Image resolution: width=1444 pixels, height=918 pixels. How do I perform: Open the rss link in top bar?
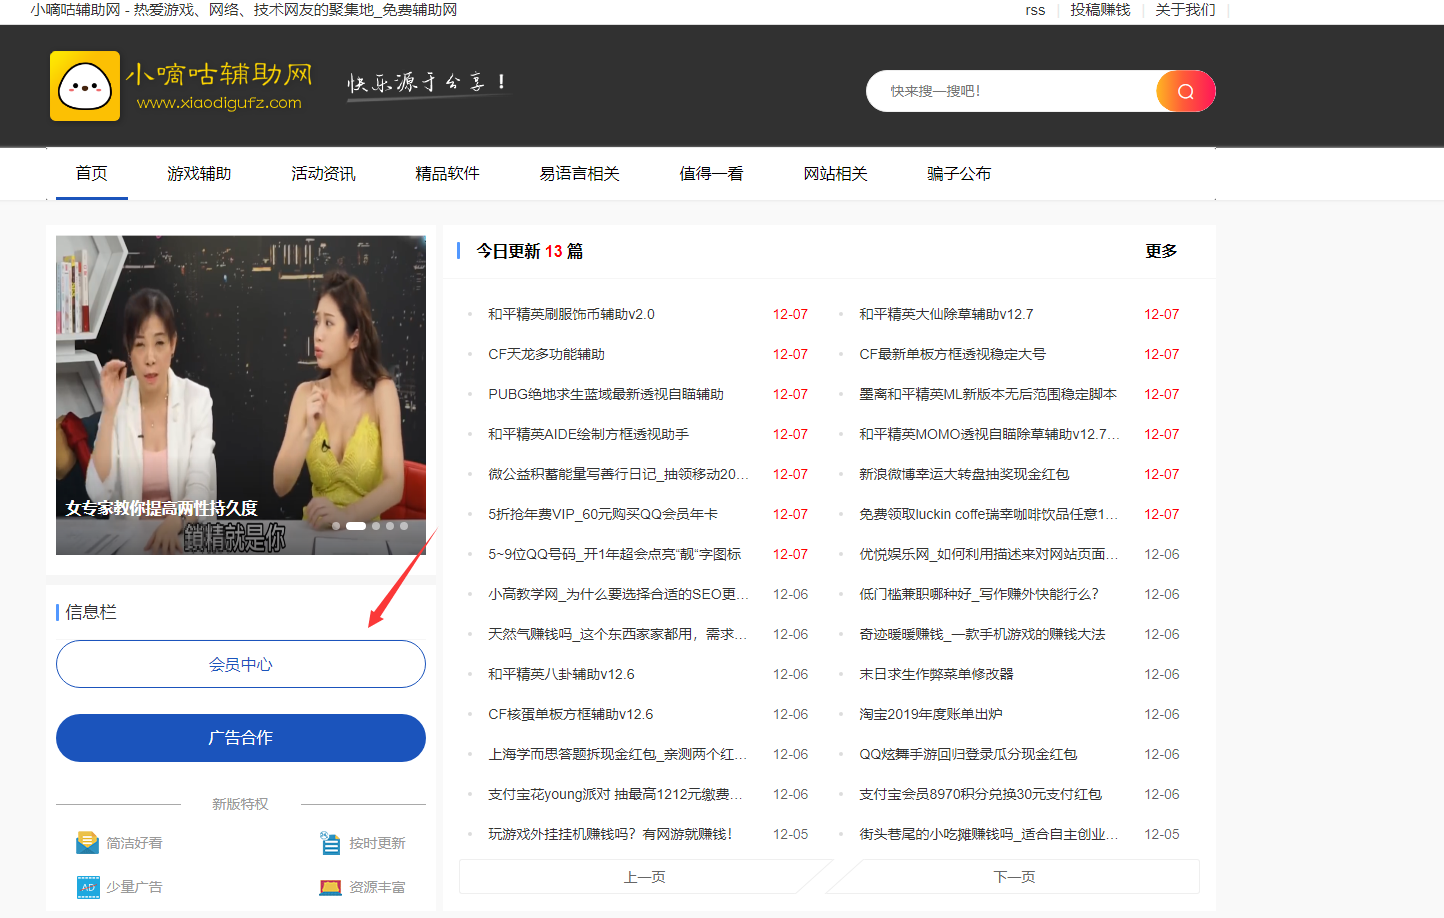tap(1035, 10)
